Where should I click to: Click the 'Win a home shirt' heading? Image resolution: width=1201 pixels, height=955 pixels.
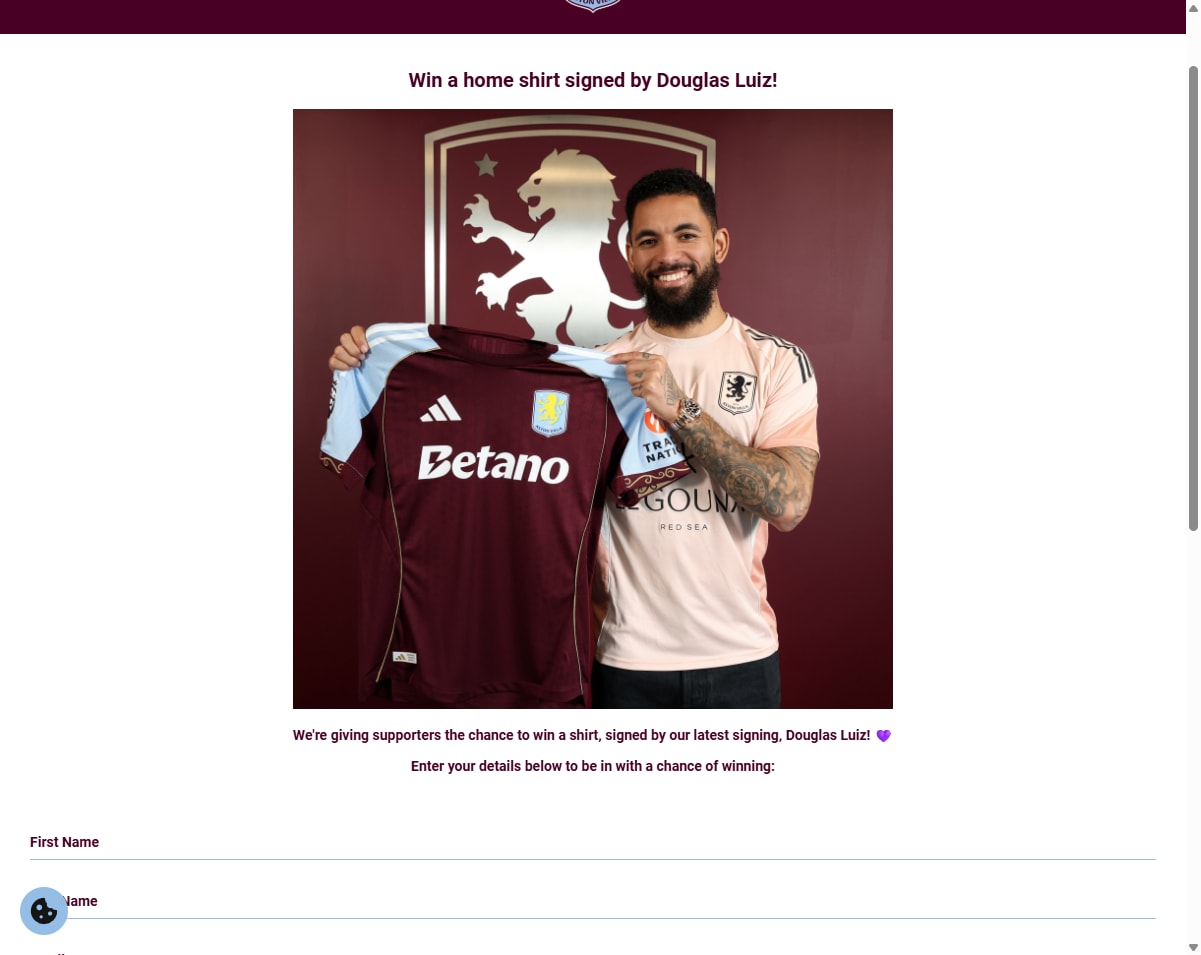coord(593,81)
